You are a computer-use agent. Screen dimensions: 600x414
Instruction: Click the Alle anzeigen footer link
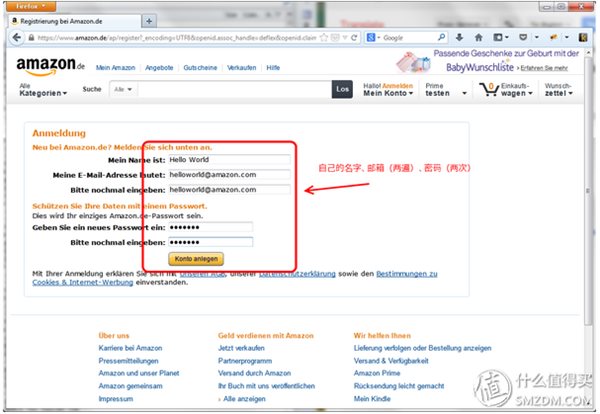point(242,399)
